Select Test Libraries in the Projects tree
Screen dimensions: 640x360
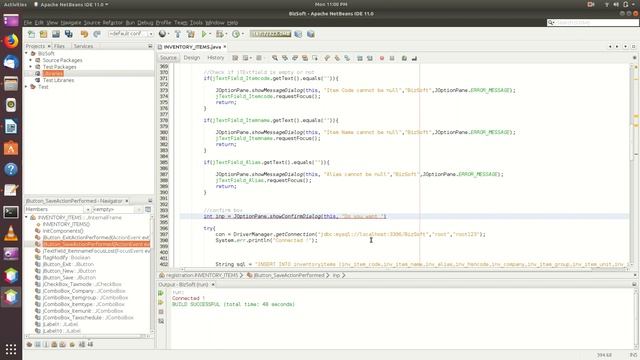(58, 80)
